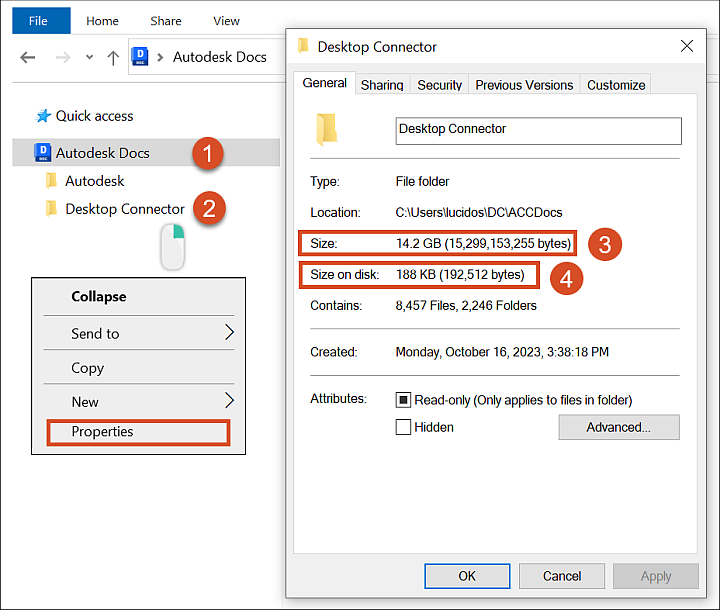Select Autodesk Docs in navigation tree
Image resolution: width=720 pixels, height=610 pixels.
click(102, 153)
